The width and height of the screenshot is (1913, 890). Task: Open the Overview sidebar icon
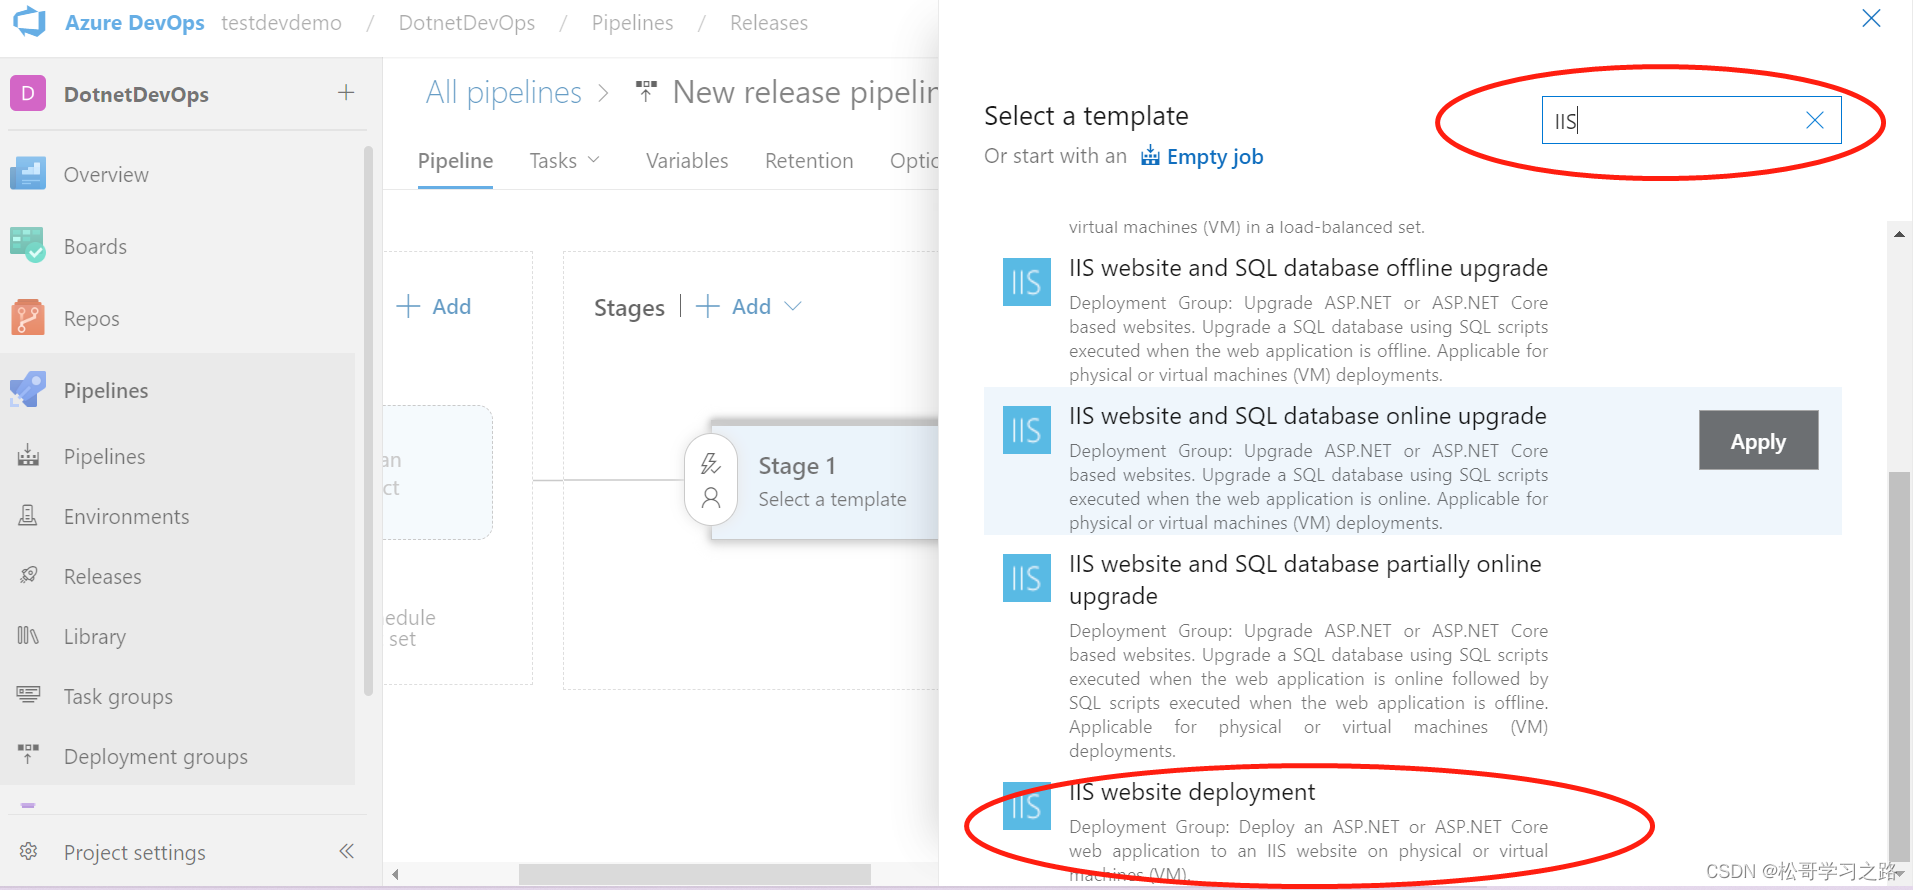28,174
